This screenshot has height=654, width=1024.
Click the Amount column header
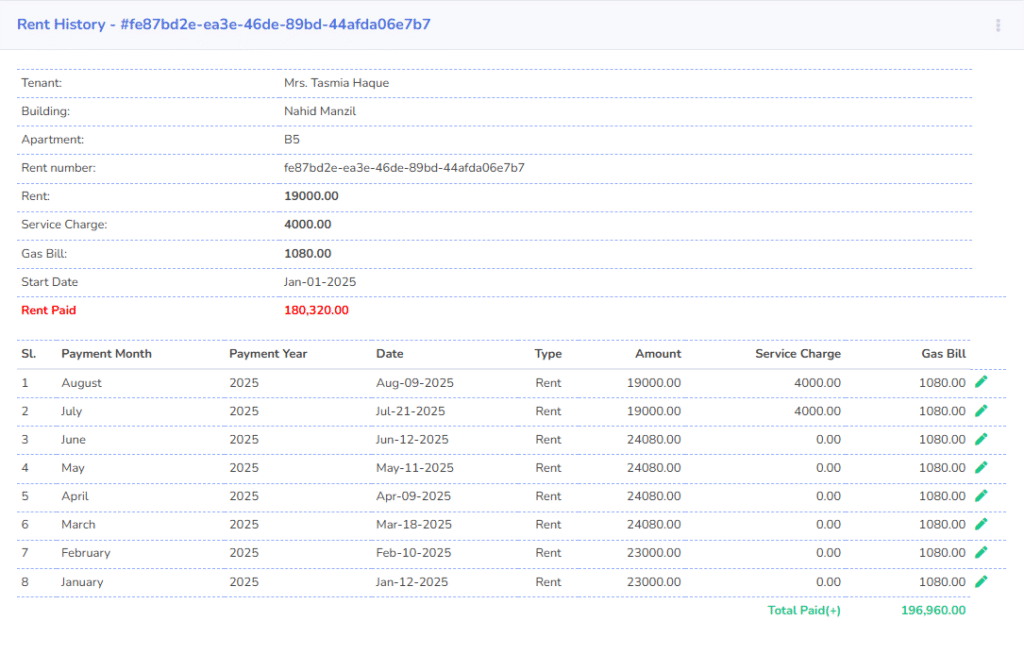click(x=658, y=353)
